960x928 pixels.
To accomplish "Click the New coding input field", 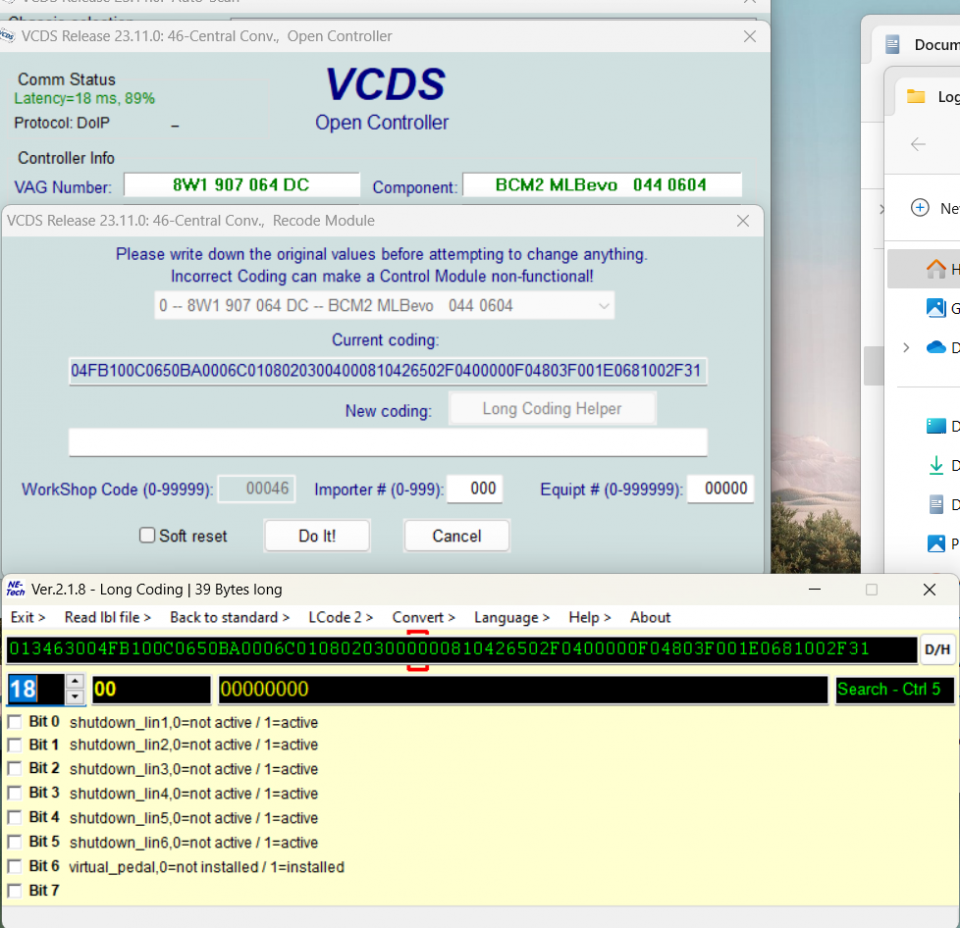I will coord(387,442).
